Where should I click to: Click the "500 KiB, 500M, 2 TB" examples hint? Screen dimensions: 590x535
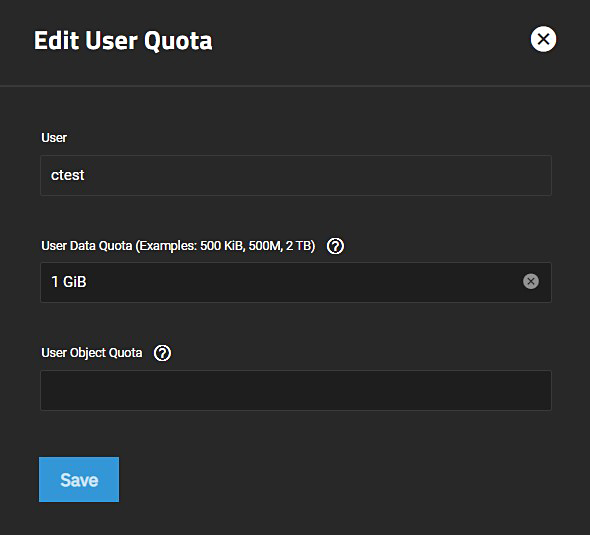click(256, 246)
